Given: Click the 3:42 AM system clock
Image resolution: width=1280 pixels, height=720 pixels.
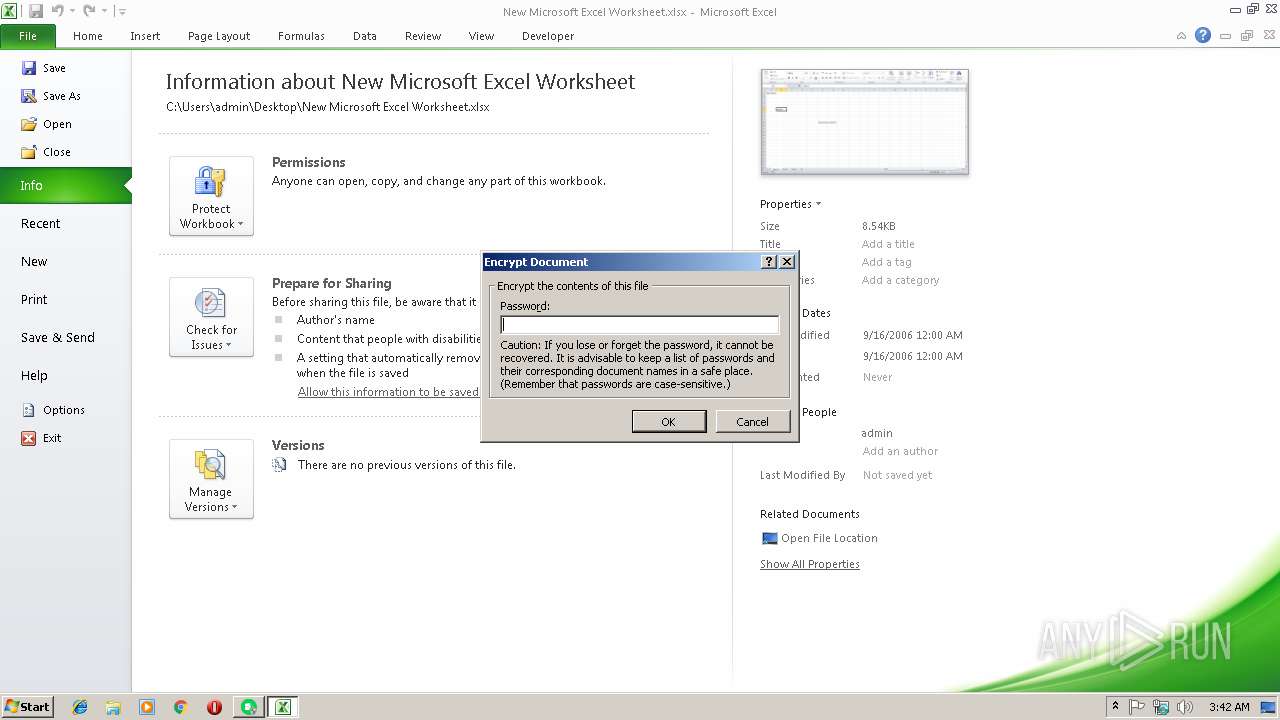Looking at the screenshot, I should (1229, 707).
